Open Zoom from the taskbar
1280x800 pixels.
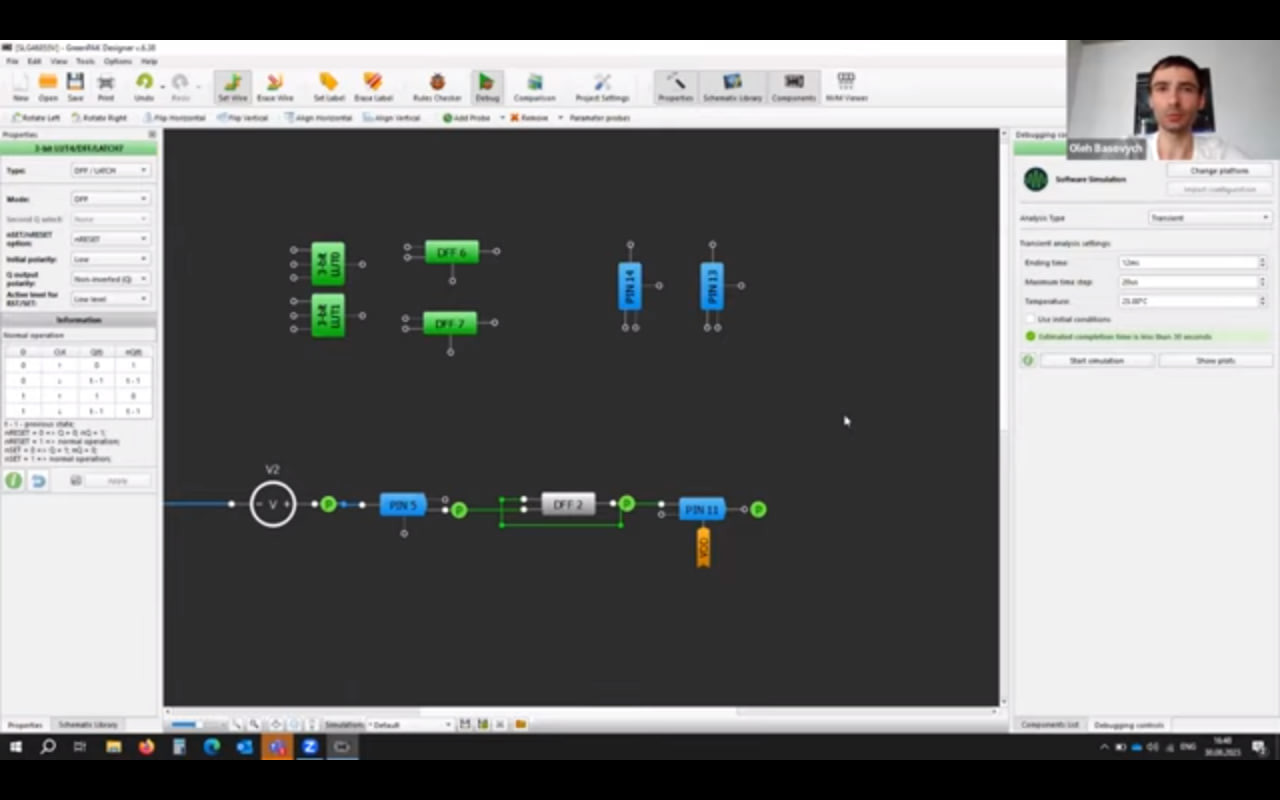pyautogui.click(x=310, y=746)
